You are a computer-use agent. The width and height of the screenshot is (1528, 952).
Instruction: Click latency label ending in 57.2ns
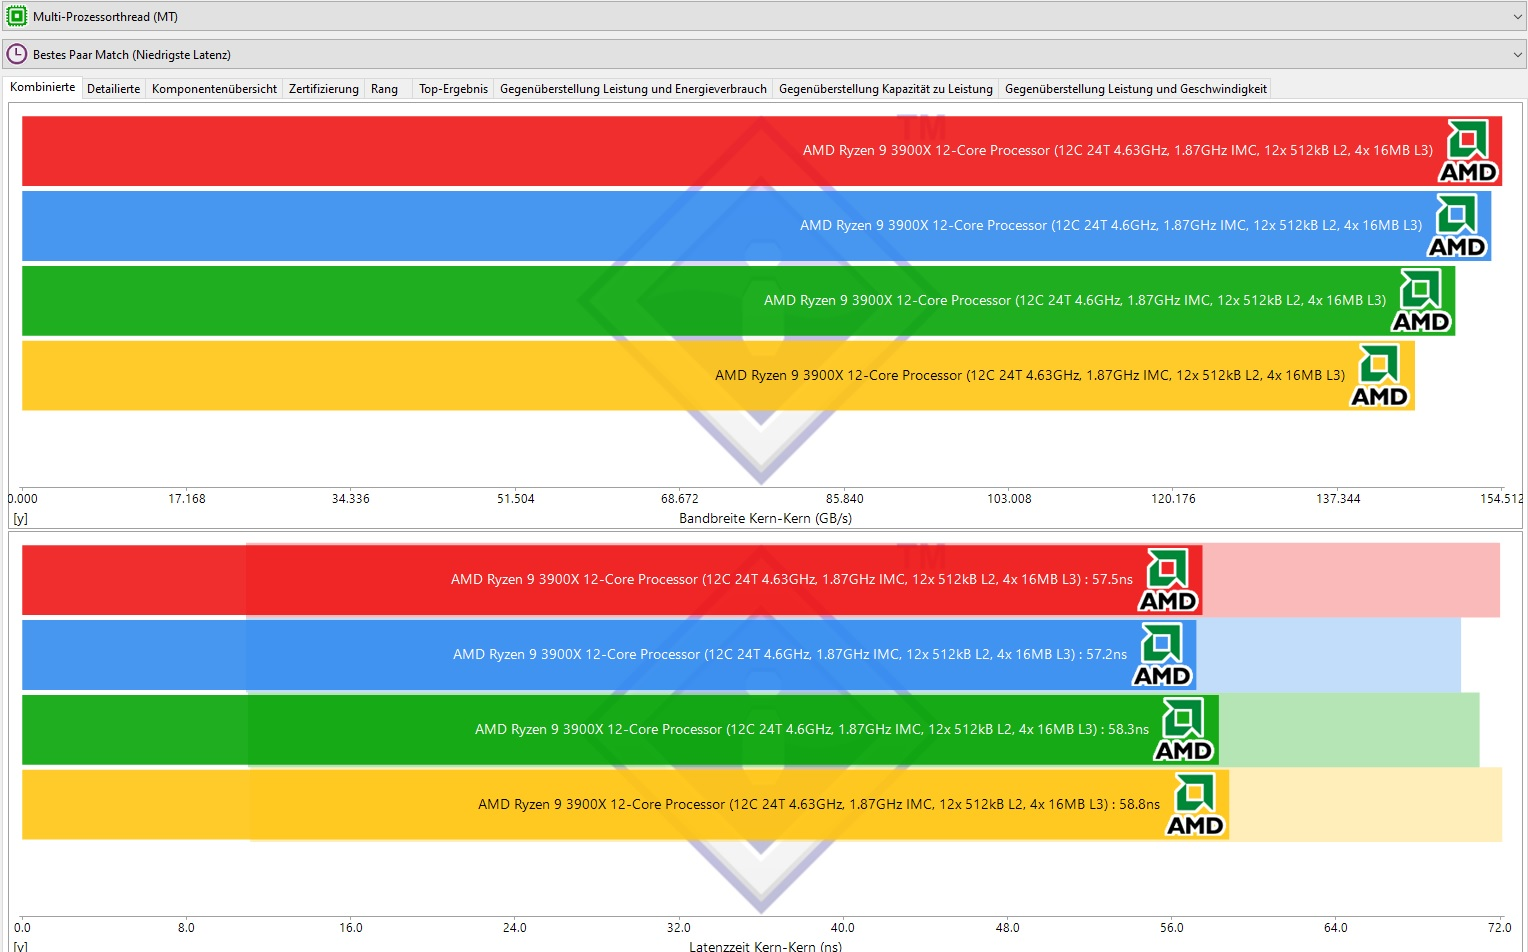[789, 654]
